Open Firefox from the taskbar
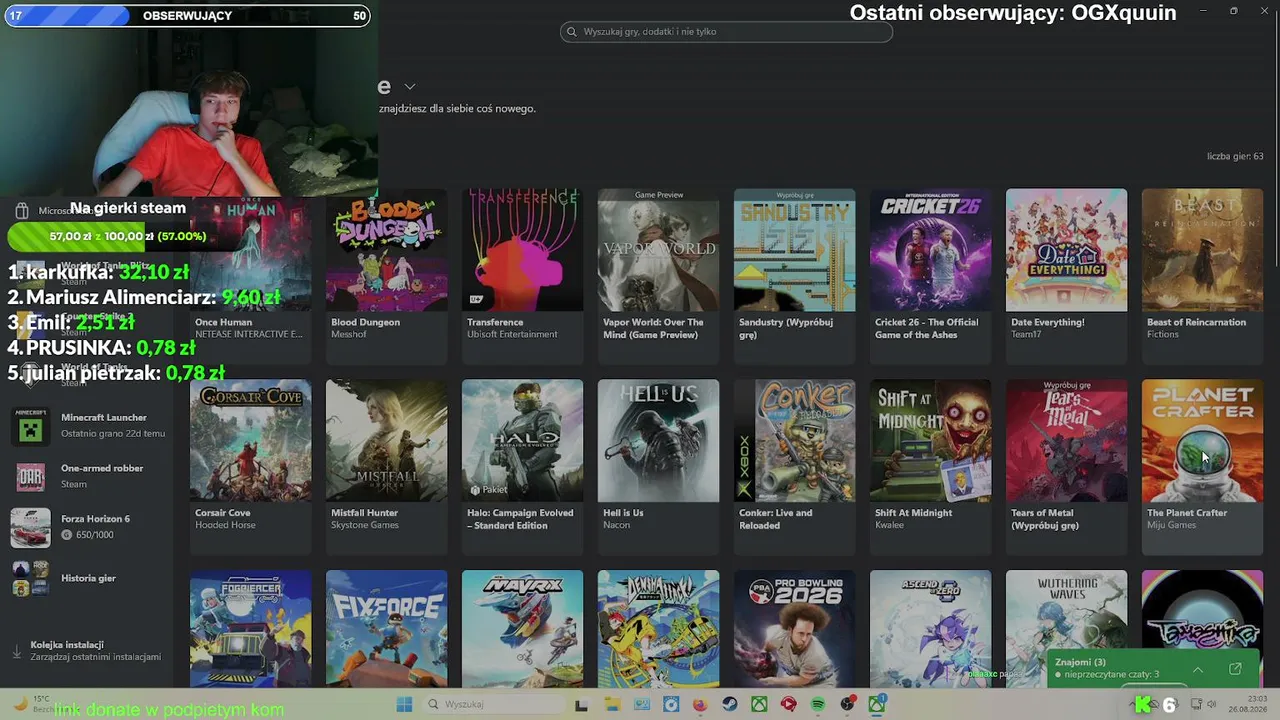Viewport: 1280px width, 720px height. (700, 705)
